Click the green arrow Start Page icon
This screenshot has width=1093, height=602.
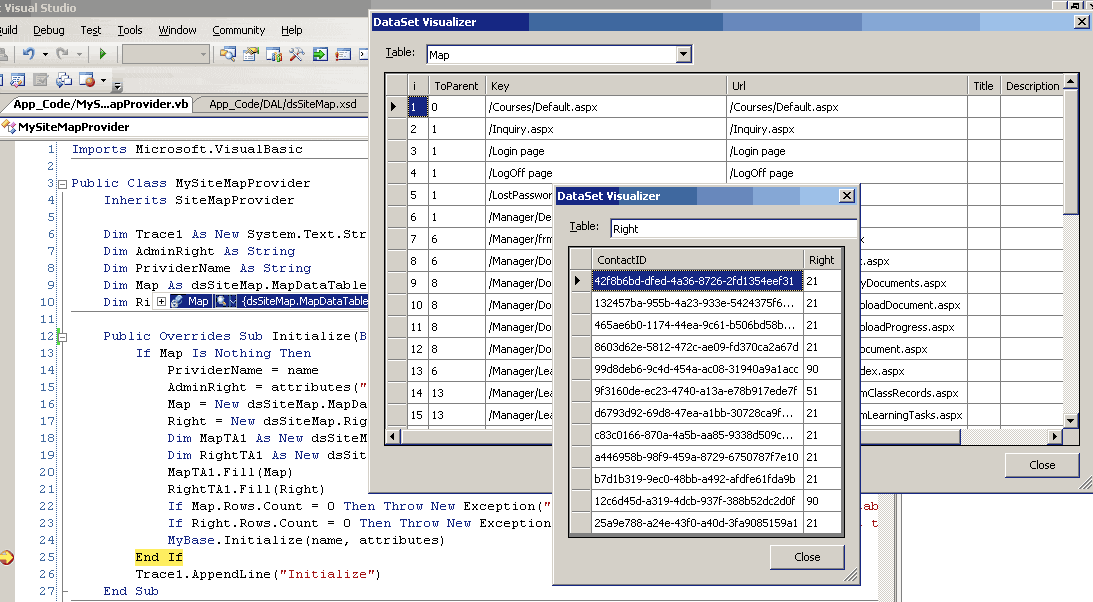[320, 54]
